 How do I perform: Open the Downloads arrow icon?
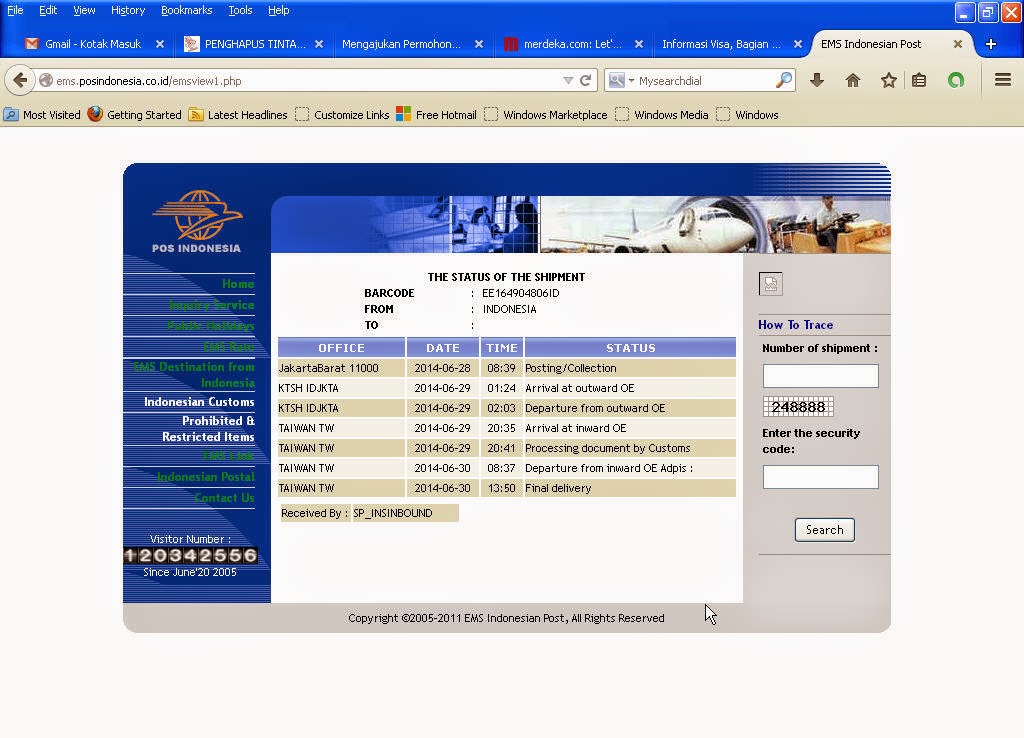coord(817,80)
